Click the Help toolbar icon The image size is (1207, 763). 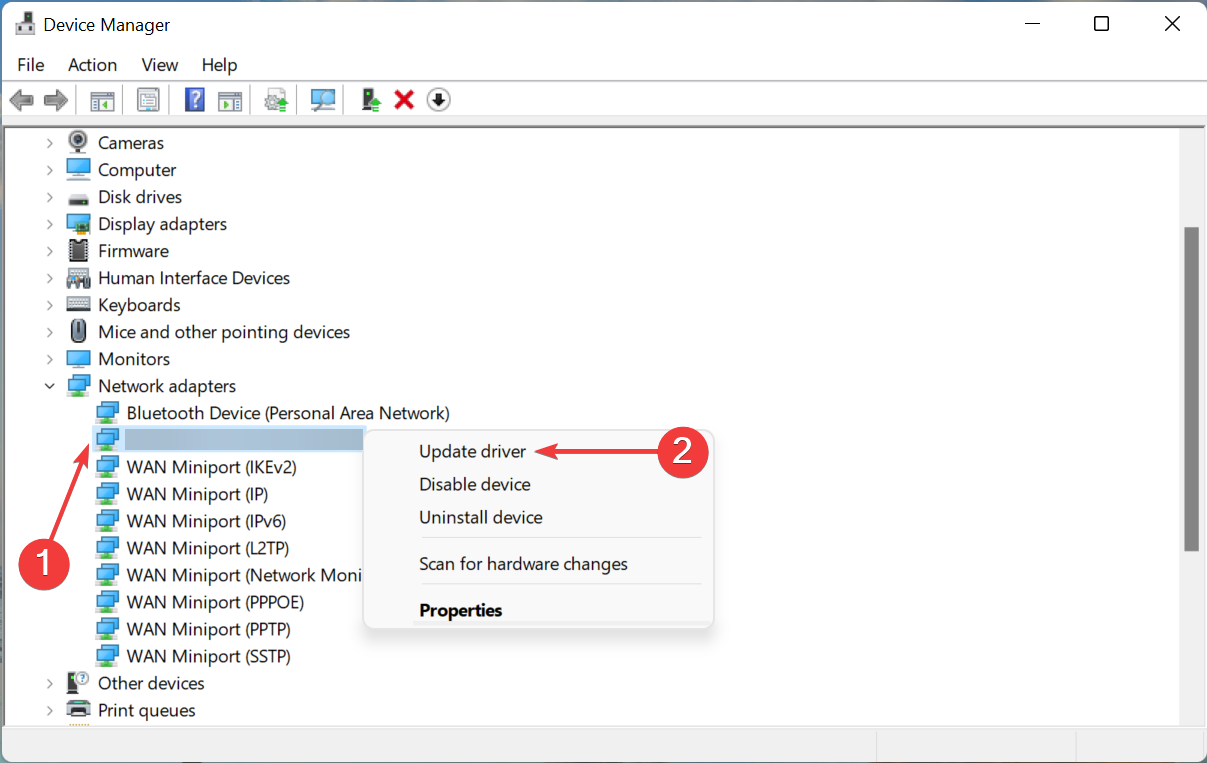194,99
